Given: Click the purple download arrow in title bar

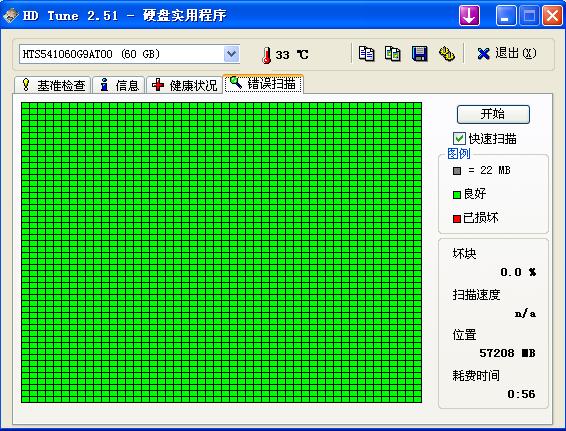Looking at the screenshot, I should 469,16.
